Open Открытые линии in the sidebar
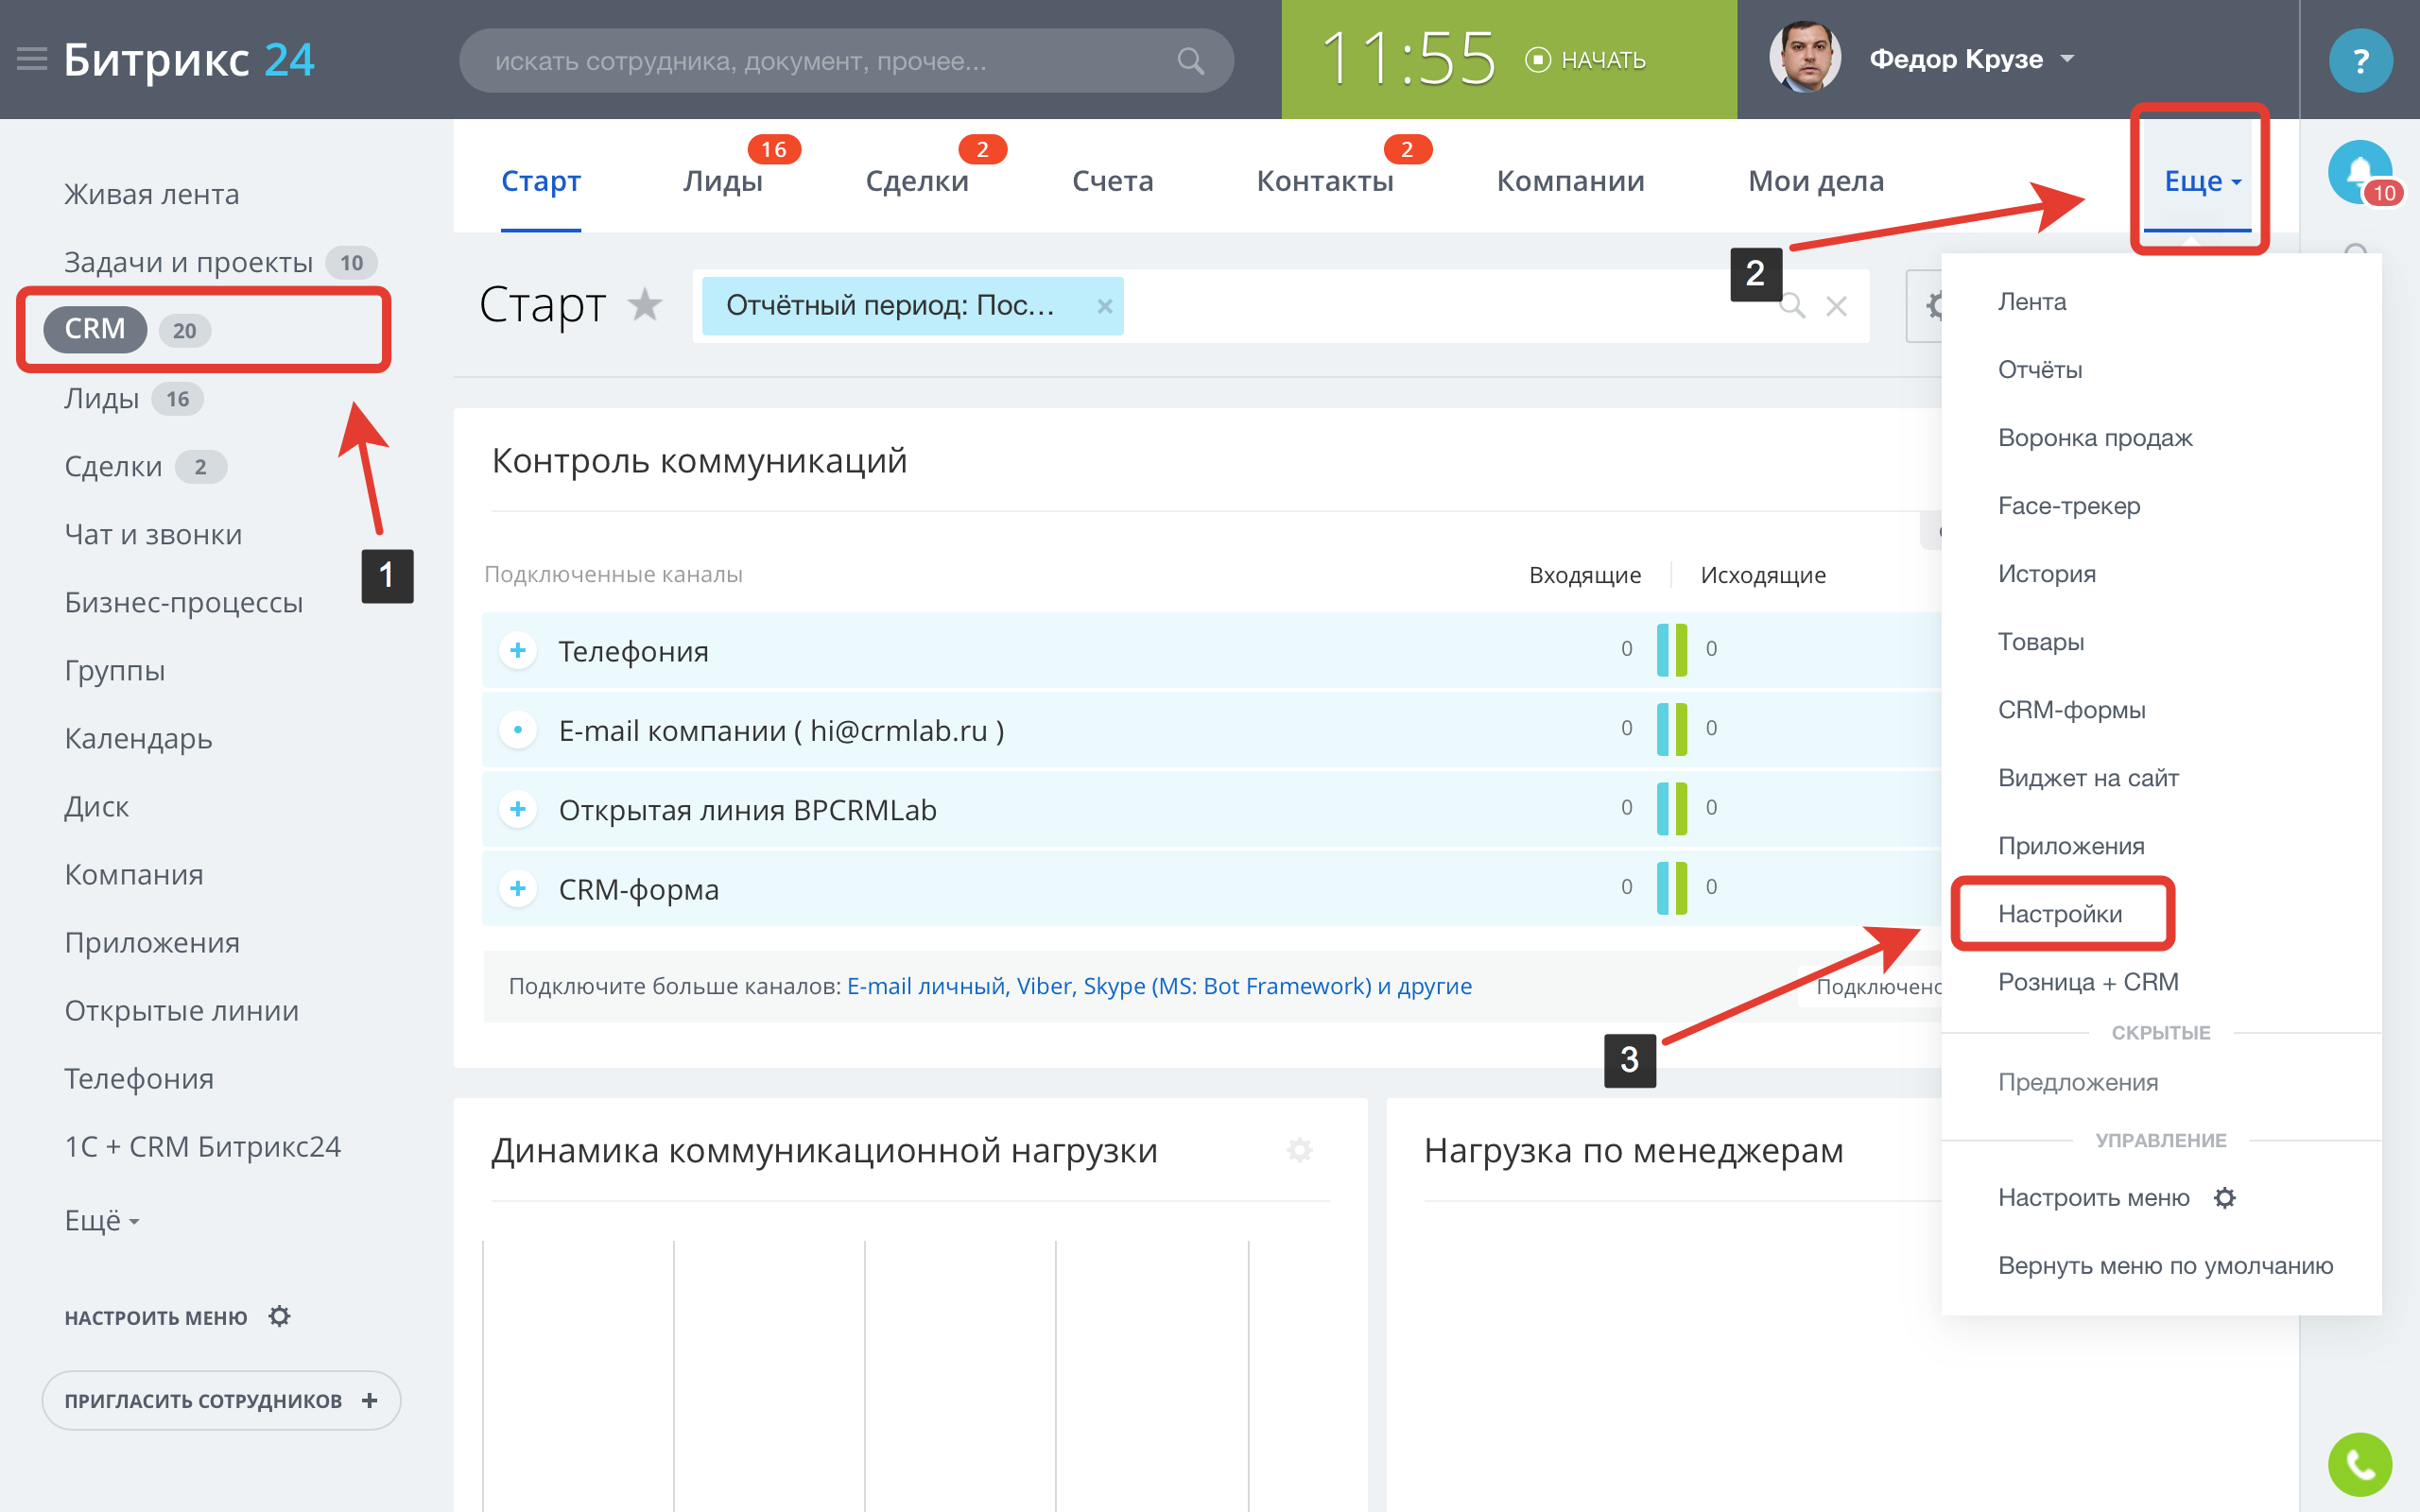Image resolution: width=2420 pixels, height=1512 pixels. click(x=182, y=1010)
